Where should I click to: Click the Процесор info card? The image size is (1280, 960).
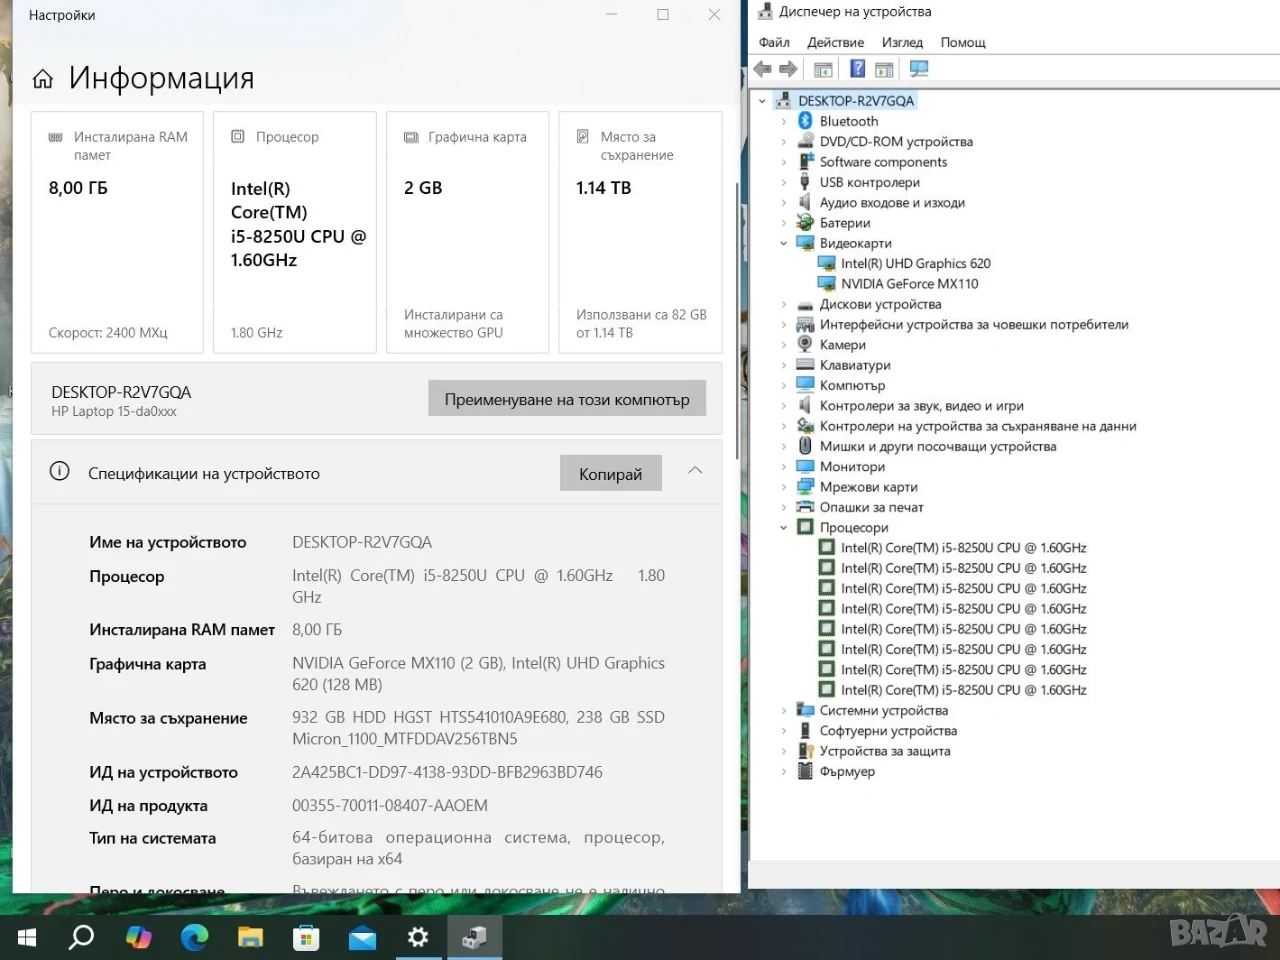pyautogui.click(x=295, y=232)
